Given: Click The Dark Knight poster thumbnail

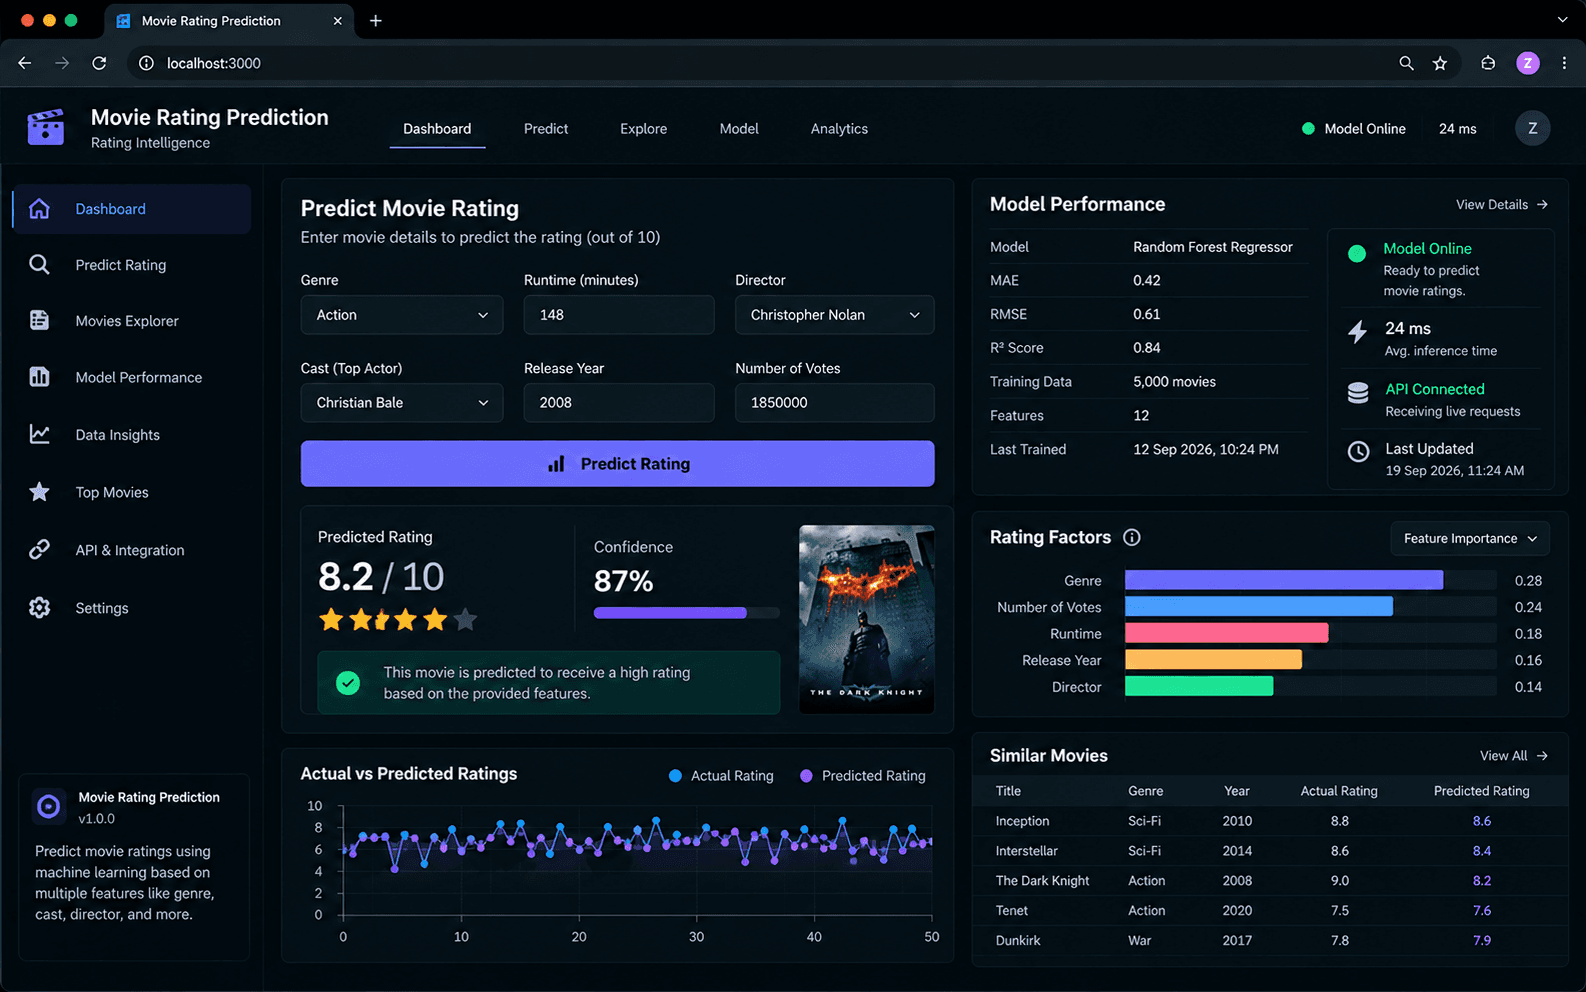Looking at the screenshot, I should click(x=867, y=619).
